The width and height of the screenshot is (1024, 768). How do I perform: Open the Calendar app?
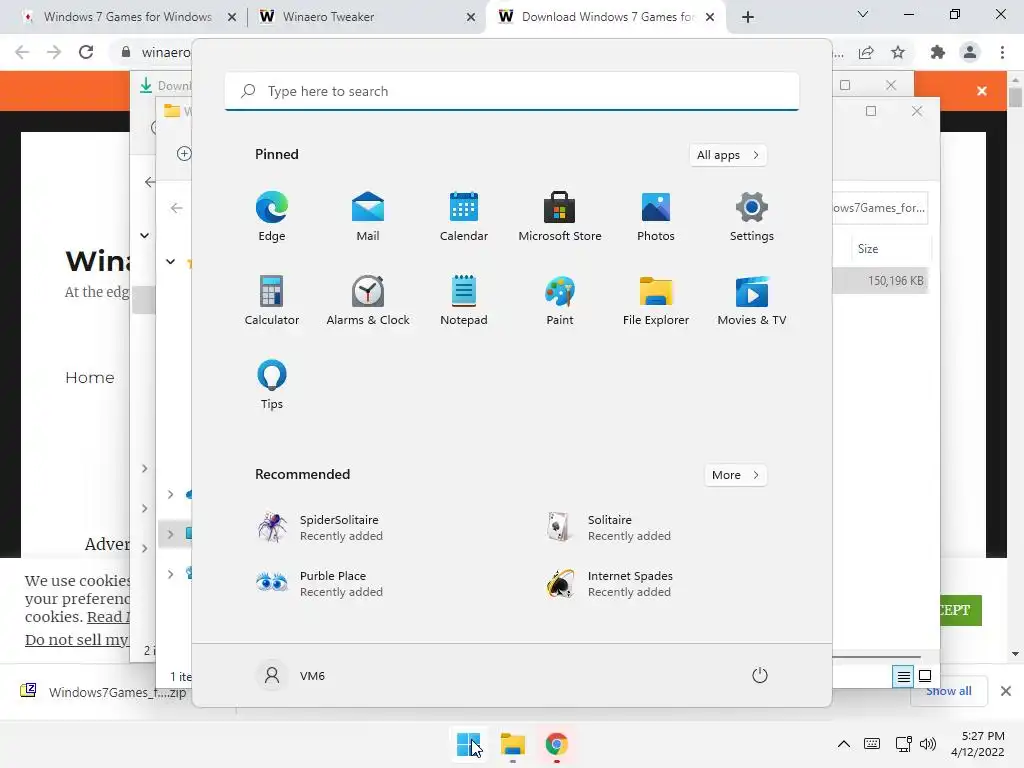tap(464, 216)
